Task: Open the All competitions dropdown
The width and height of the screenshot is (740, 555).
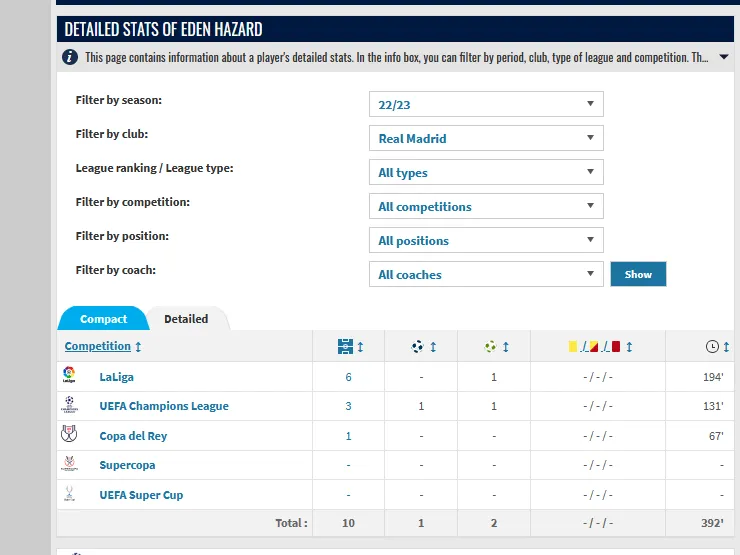Action: 486,206
